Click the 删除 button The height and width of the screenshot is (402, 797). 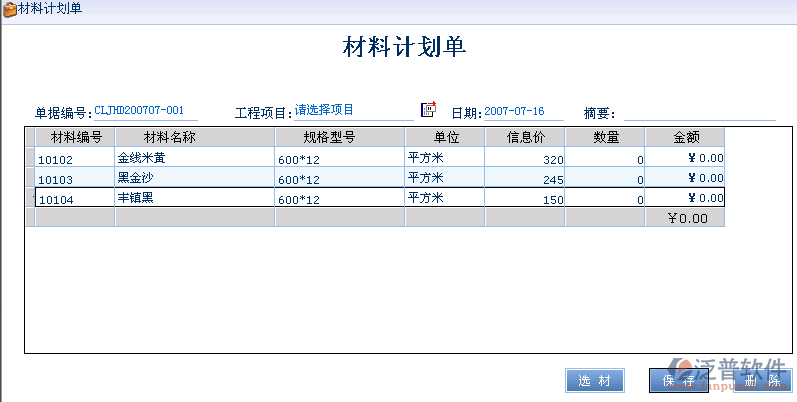[x=763, y=380]
